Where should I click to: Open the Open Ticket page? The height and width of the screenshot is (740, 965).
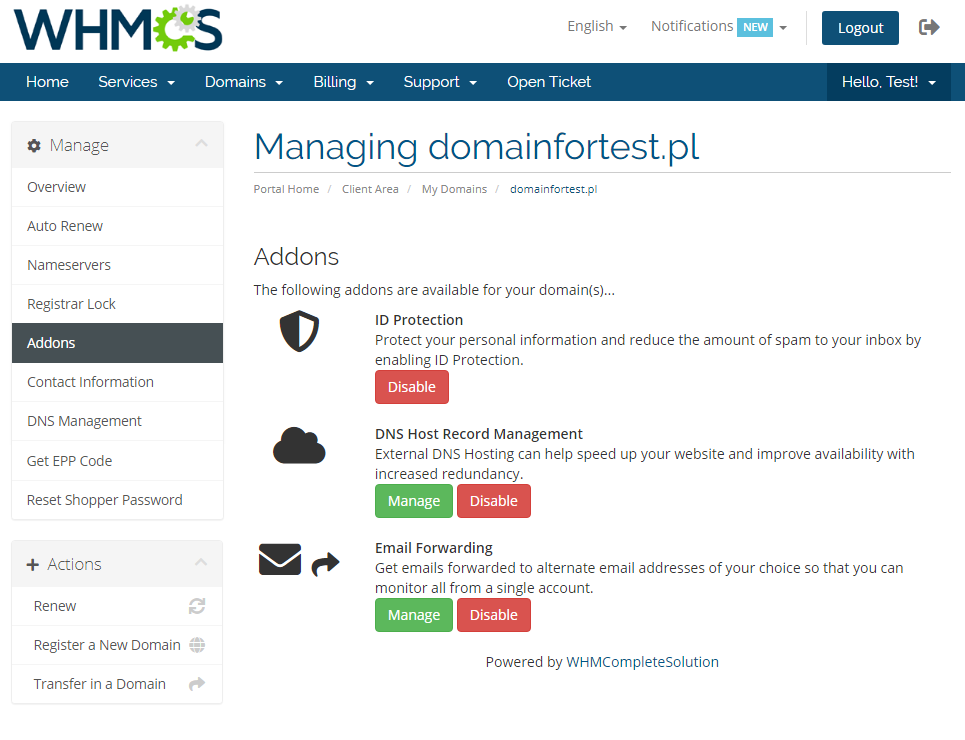point(549,82)
